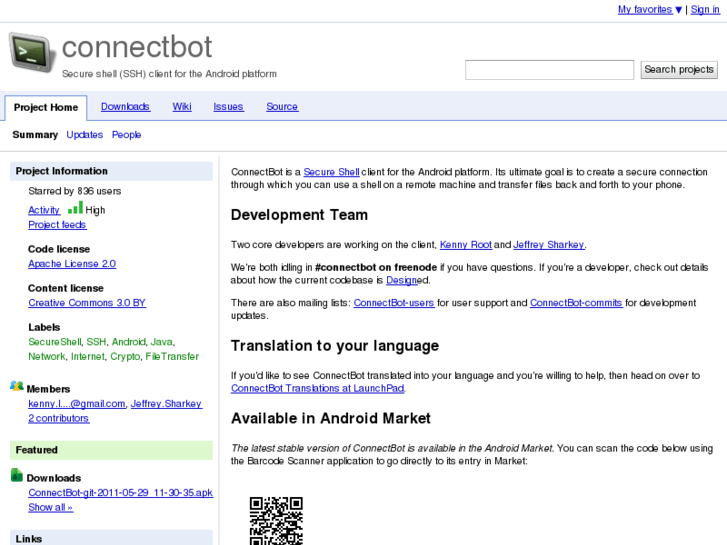Click the QR code image

click(x=275, y=520)
